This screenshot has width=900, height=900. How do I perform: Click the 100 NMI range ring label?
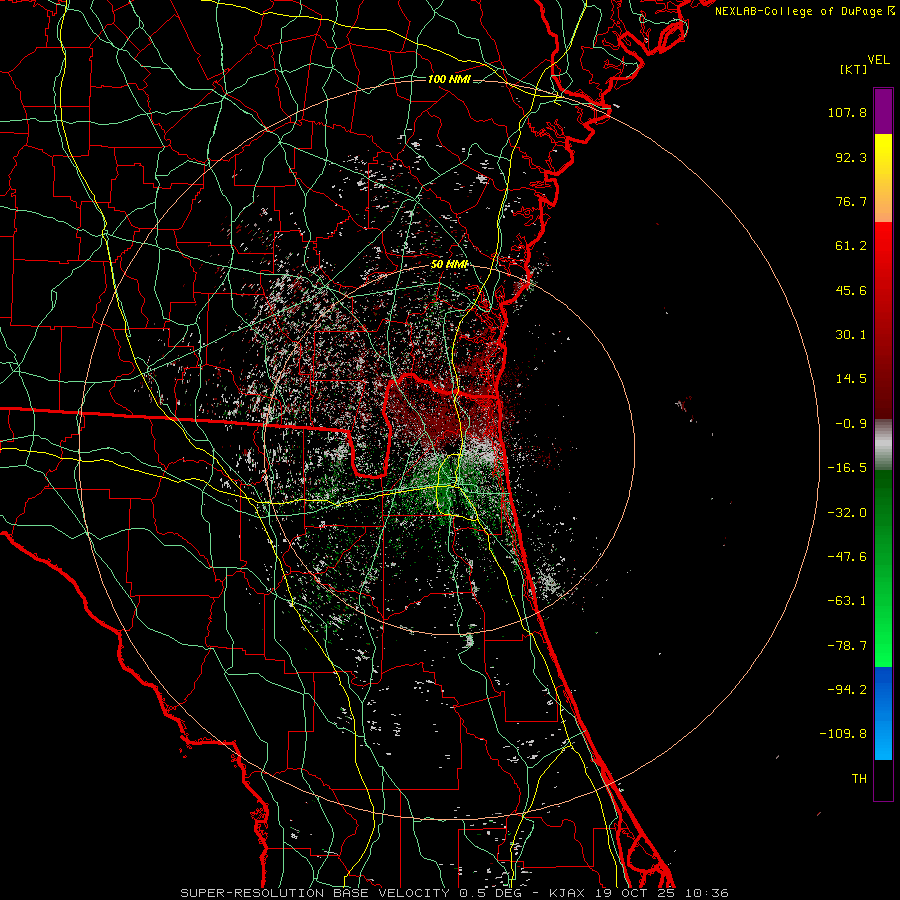click(x=449, y=79)
